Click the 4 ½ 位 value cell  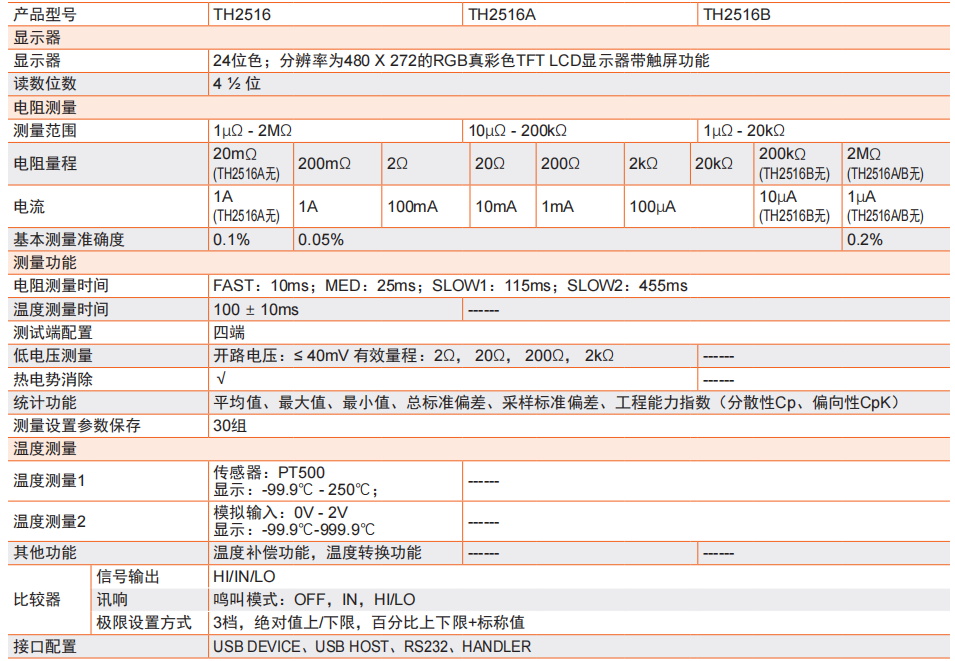point(237,84)
